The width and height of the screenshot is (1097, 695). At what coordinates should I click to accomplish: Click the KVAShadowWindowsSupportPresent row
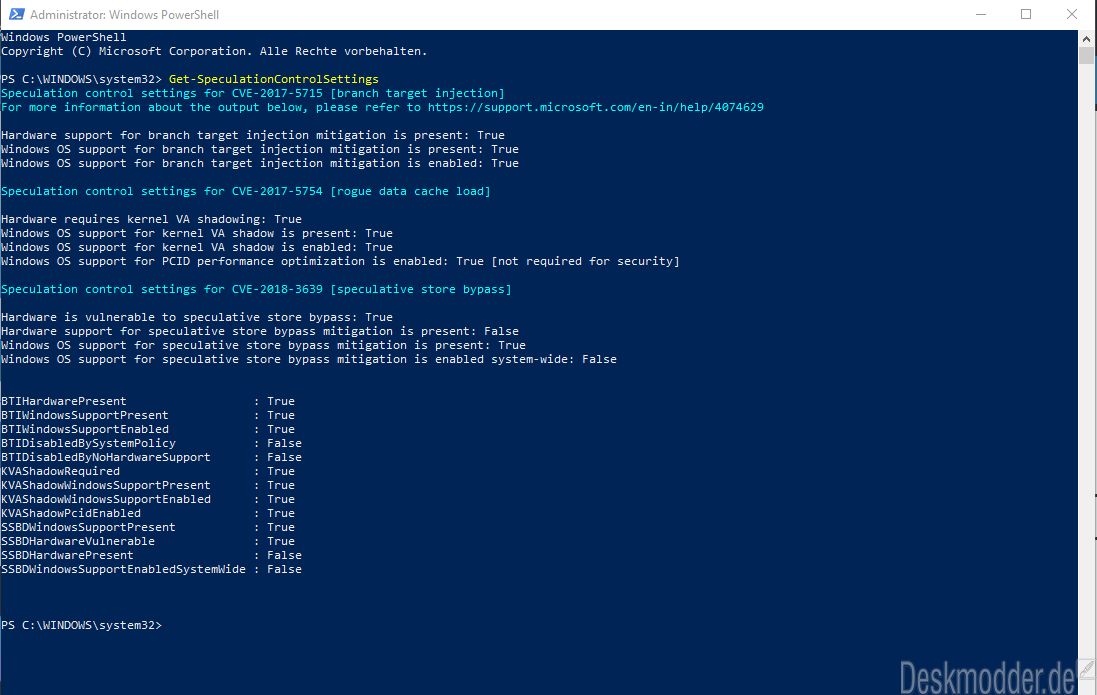(x=148, y=485)
